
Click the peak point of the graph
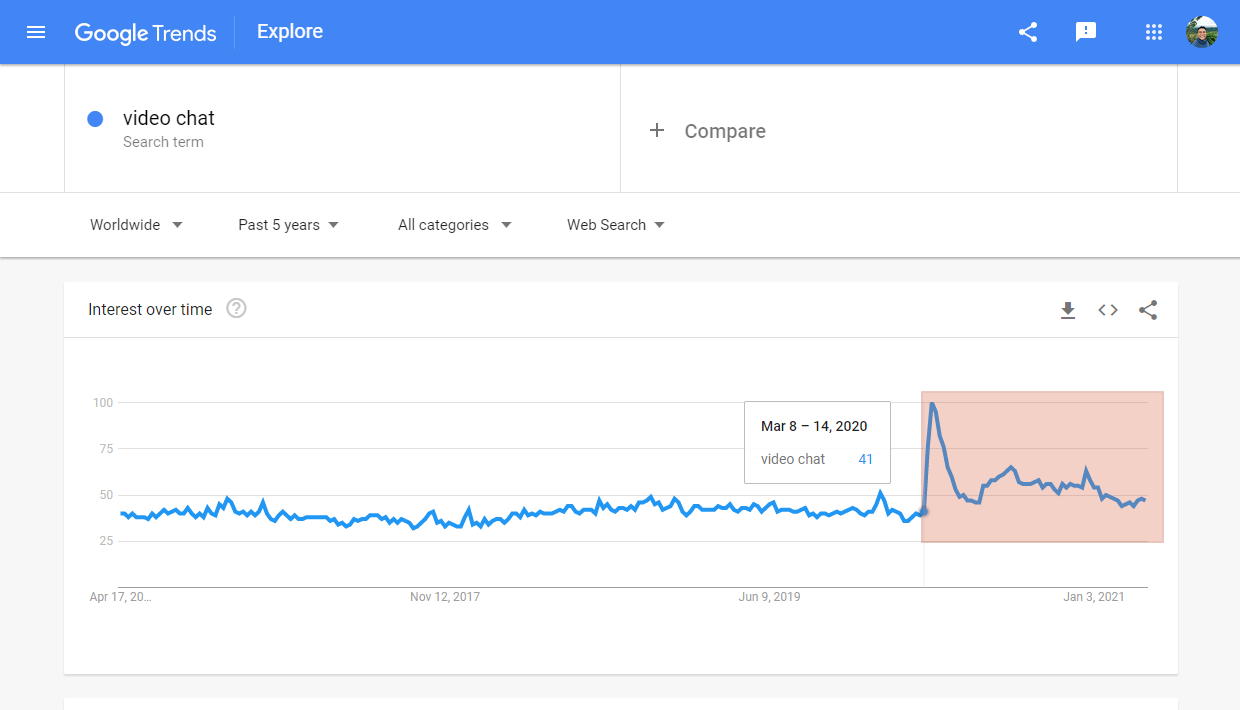(932, 403)
